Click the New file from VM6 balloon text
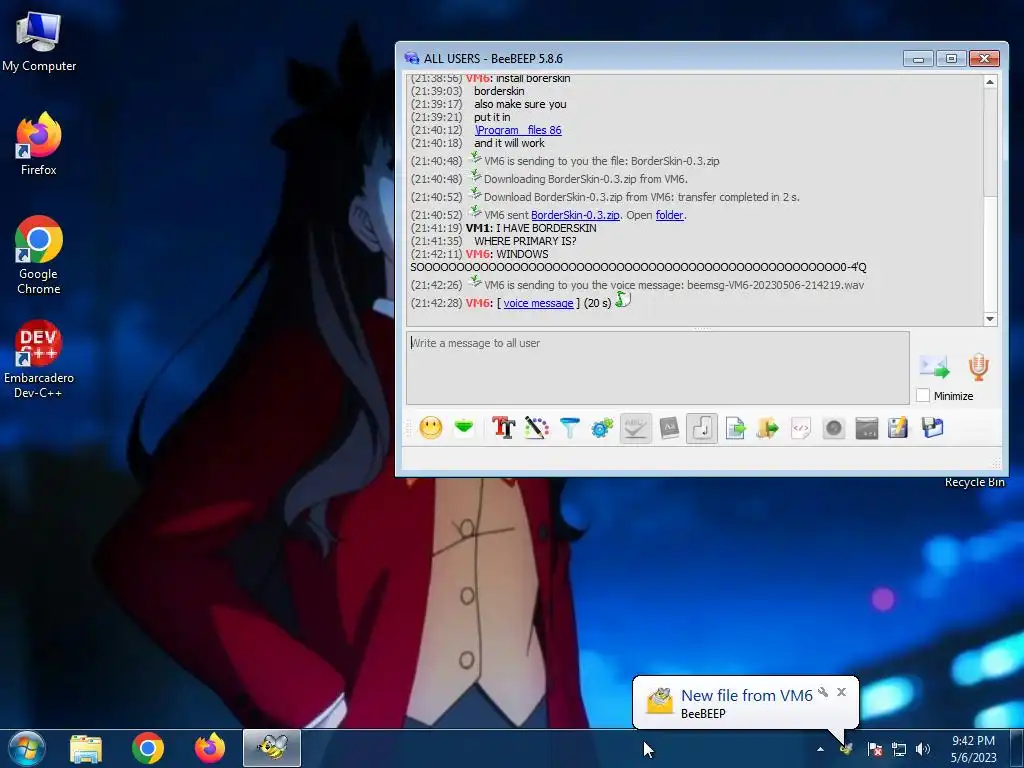The width and height of the screenshot is (1024, 768). [x=746, y=696]
